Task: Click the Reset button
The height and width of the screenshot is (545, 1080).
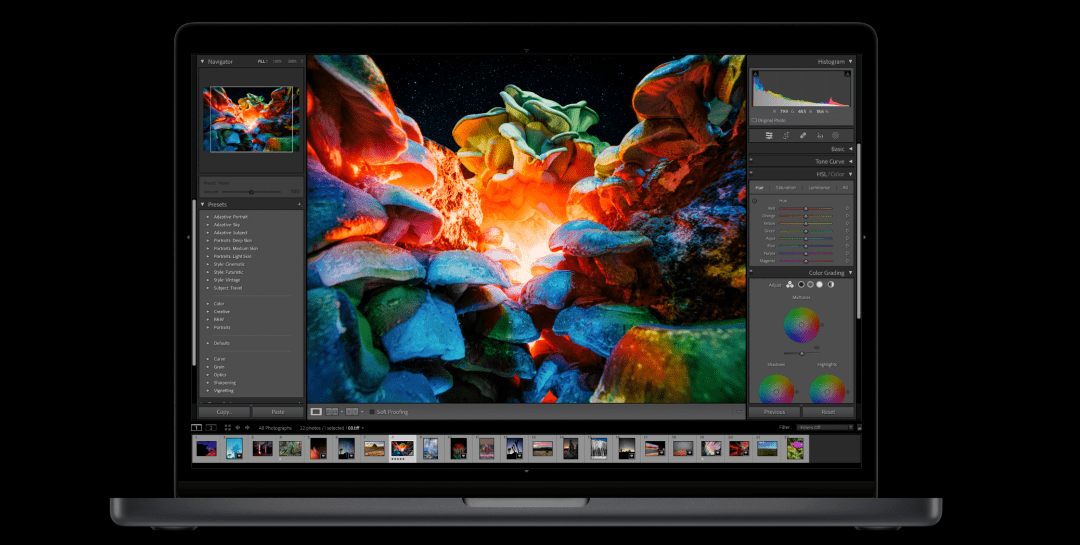Action: click(828, 412)
